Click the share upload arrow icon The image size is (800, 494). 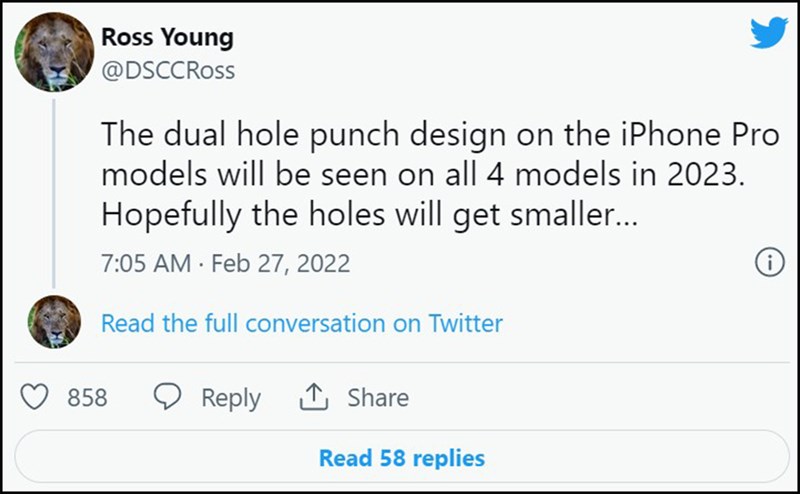pos(313,397)
